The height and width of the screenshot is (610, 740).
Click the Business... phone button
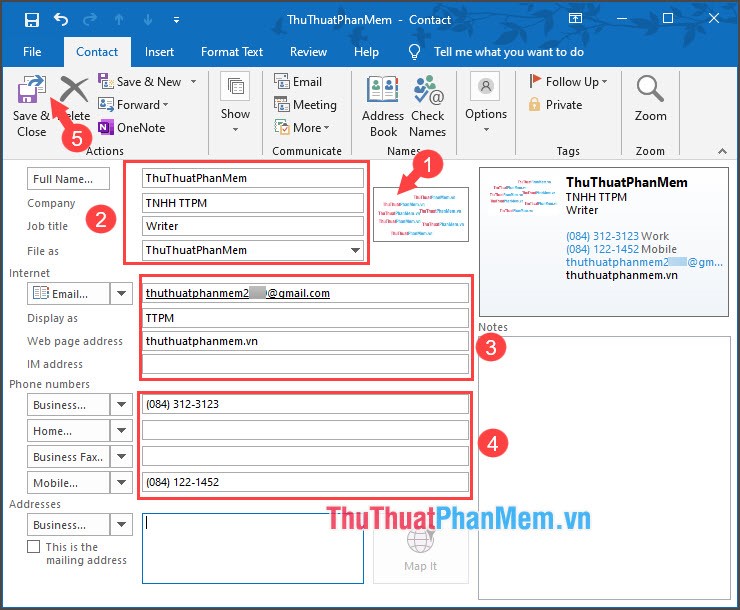click(68, 405)
